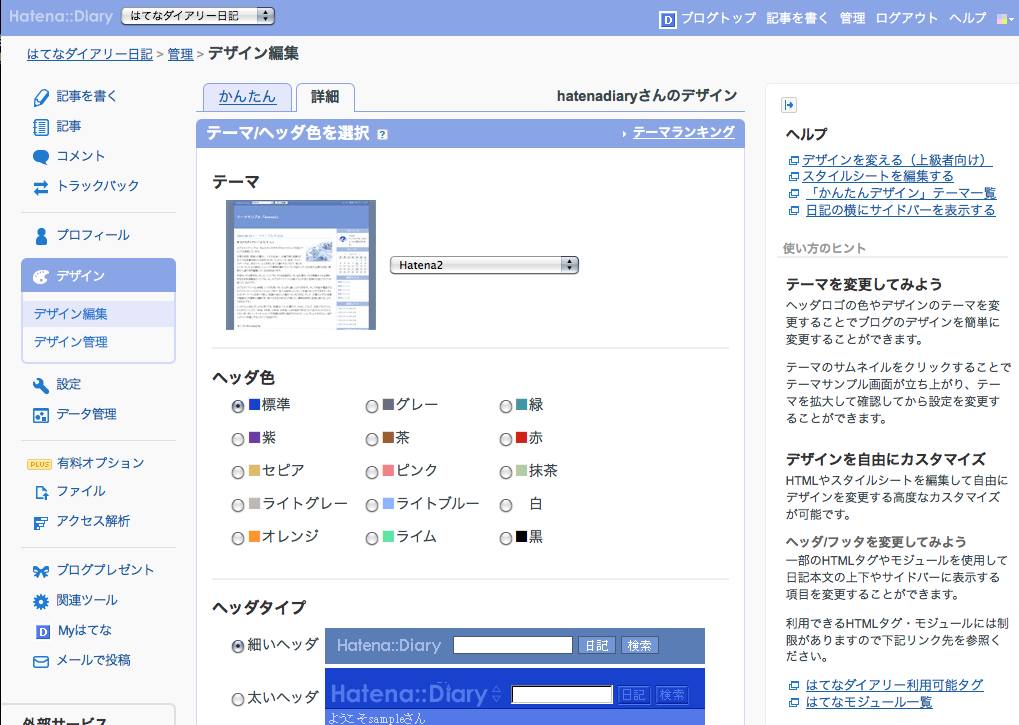Screen dimensions: 1019x725
Task: Click ヘルプ in the top header
Action: coord(968,18)
